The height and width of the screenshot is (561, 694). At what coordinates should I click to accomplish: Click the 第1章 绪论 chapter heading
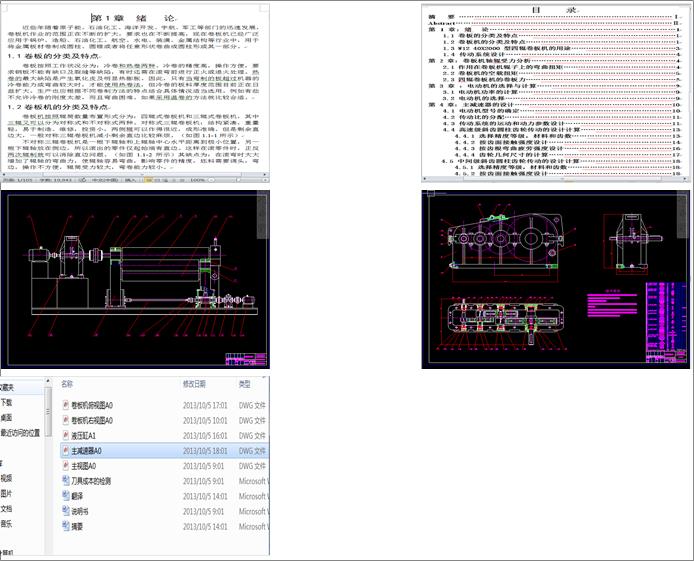(135, 18)
